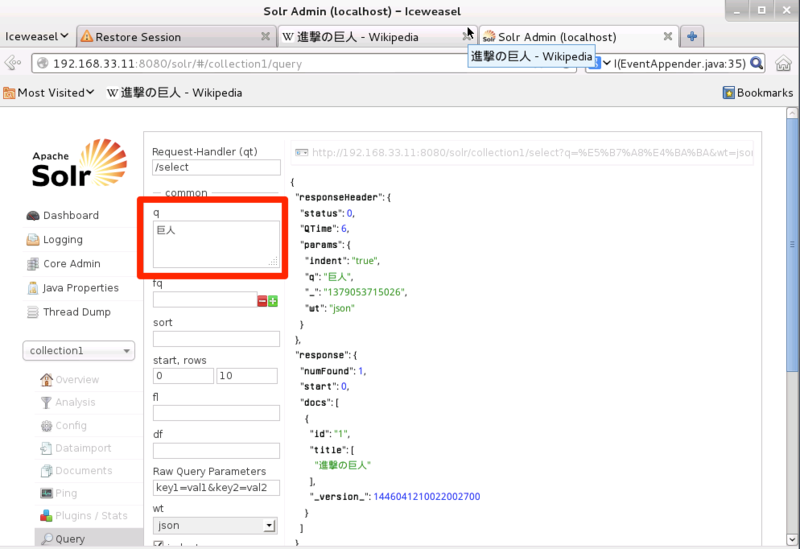Open collection1 Overview

(77, 380)
